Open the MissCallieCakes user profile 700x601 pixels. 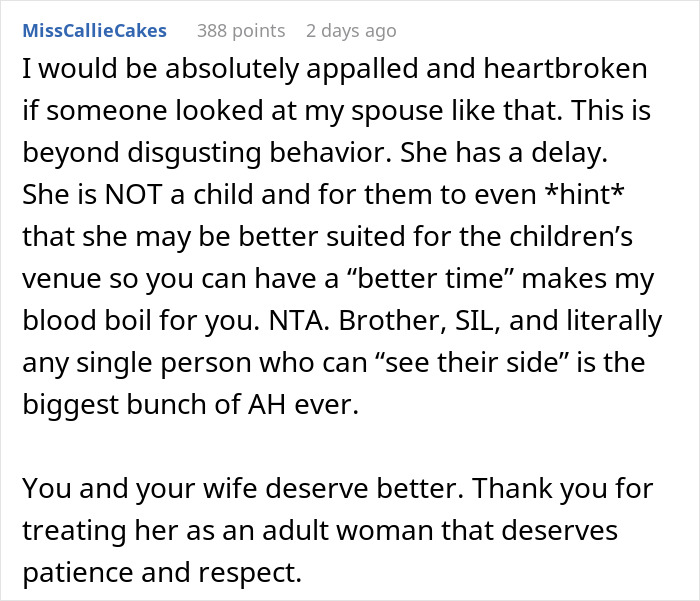(94, 31)
